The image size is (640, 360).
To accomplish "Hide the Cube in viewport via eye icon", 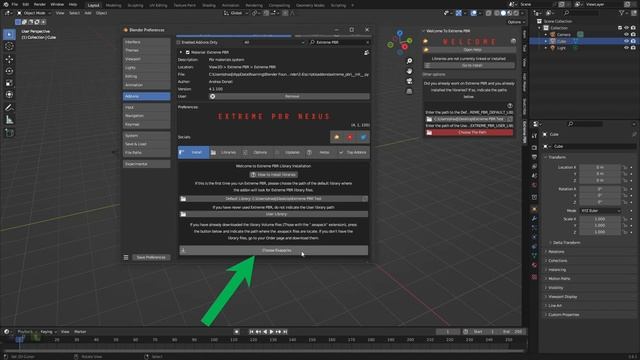I will pos(626,41).
